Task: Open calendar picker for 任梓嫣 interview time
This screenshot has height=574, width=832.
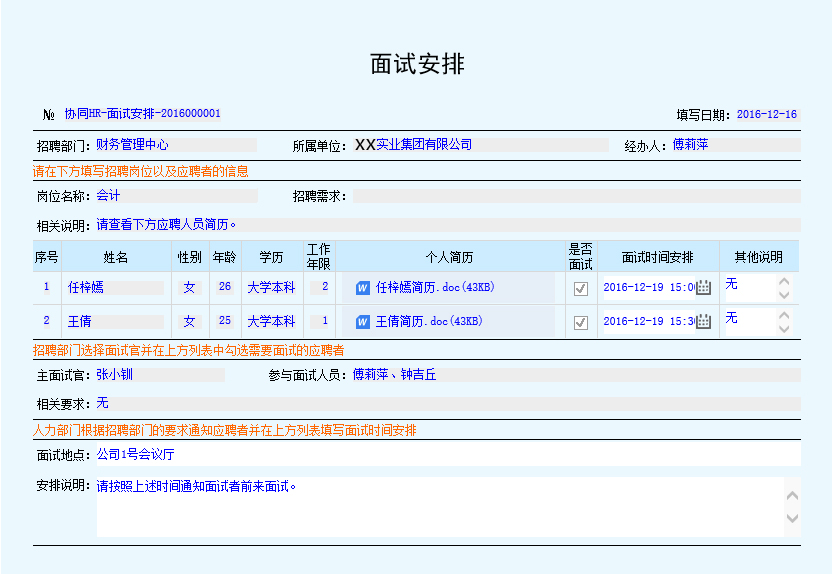Action: pos(703,288)
